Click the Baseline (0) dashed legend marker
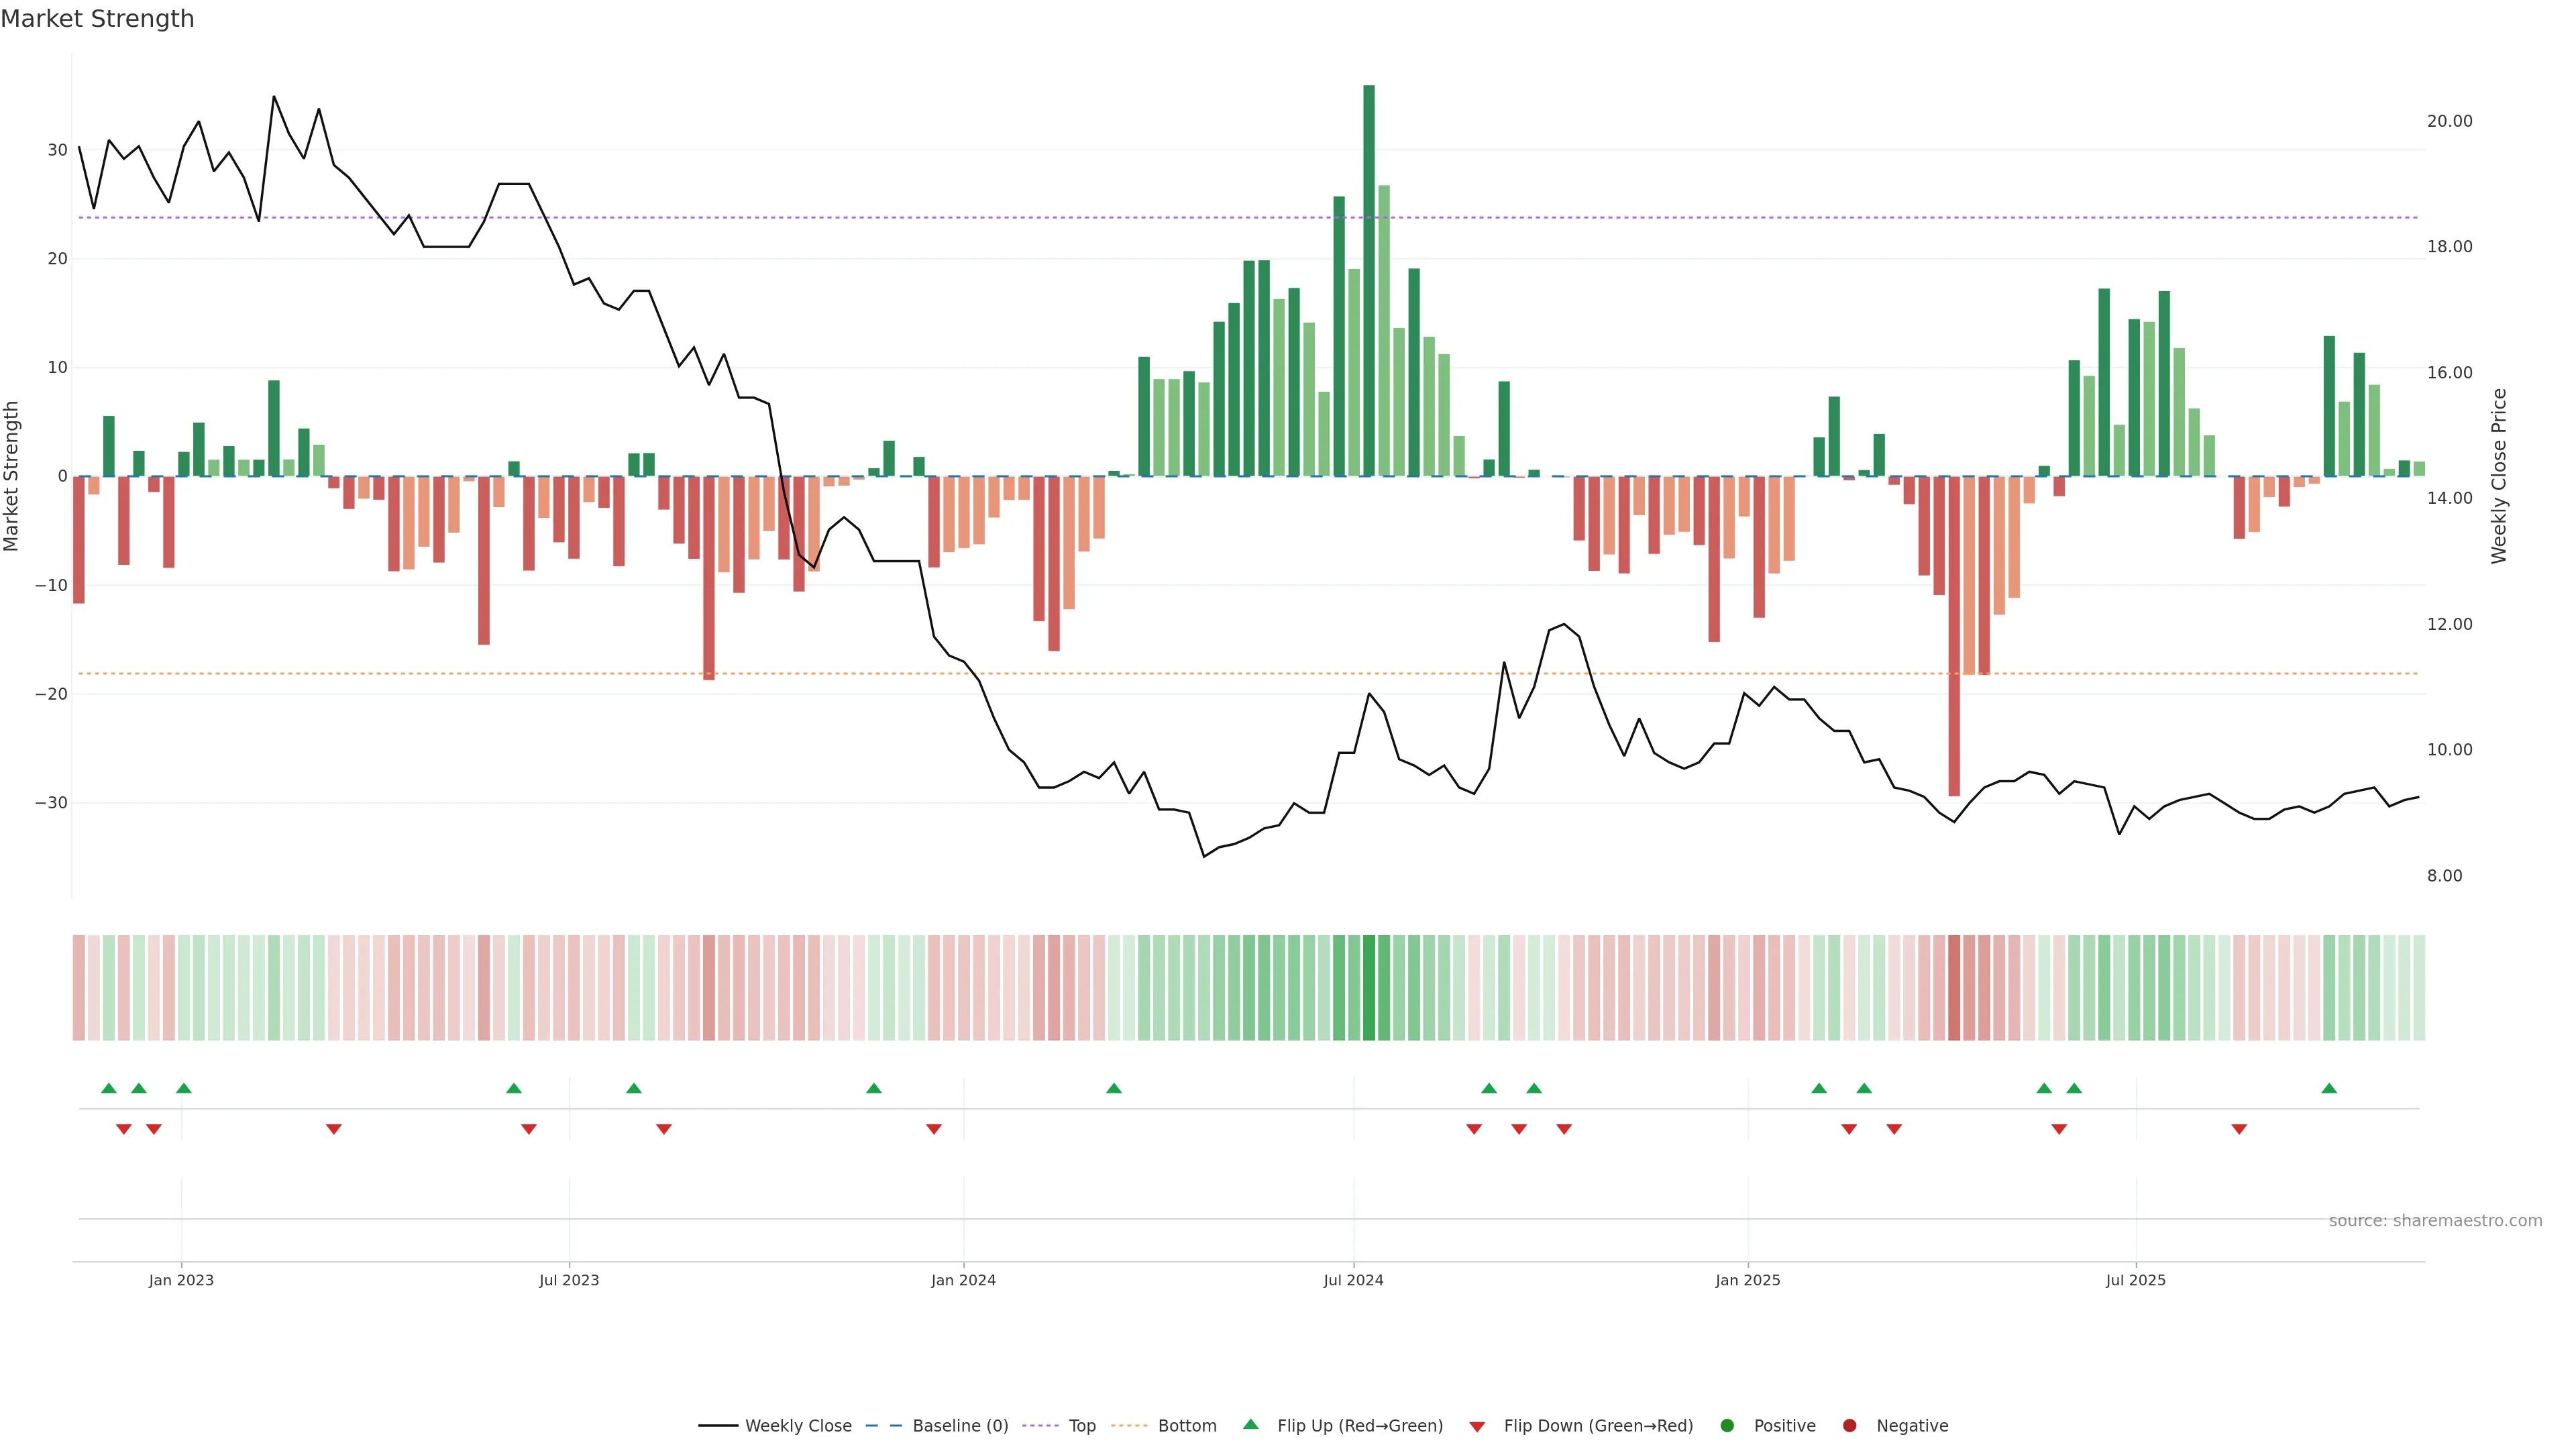Screen dimensions: 2576x1449 point(883,1426)
